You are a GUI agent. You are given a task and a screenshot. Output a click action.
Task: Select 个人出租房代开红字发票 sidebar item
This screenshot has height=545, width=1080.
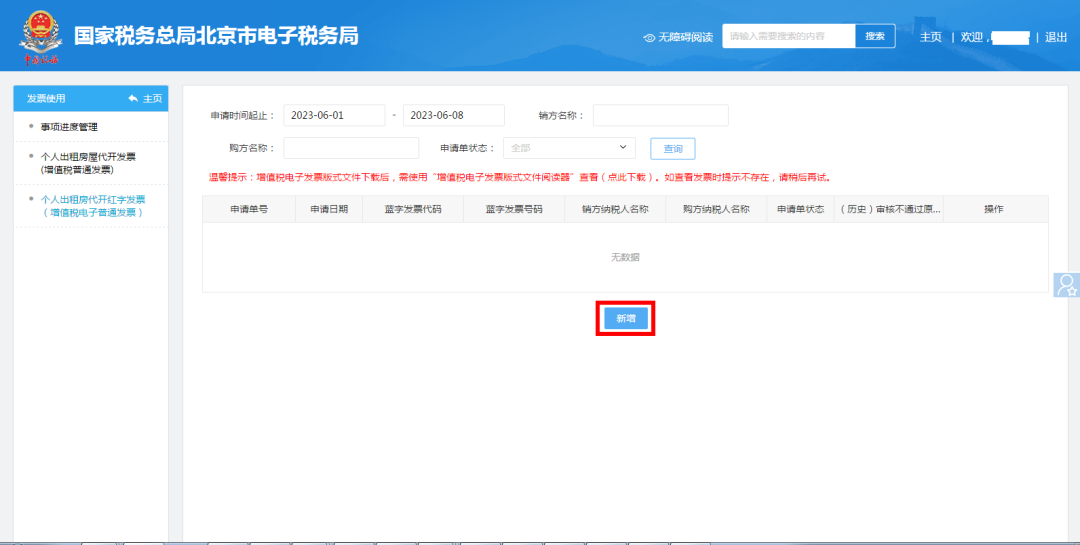[x=92, y=205]
